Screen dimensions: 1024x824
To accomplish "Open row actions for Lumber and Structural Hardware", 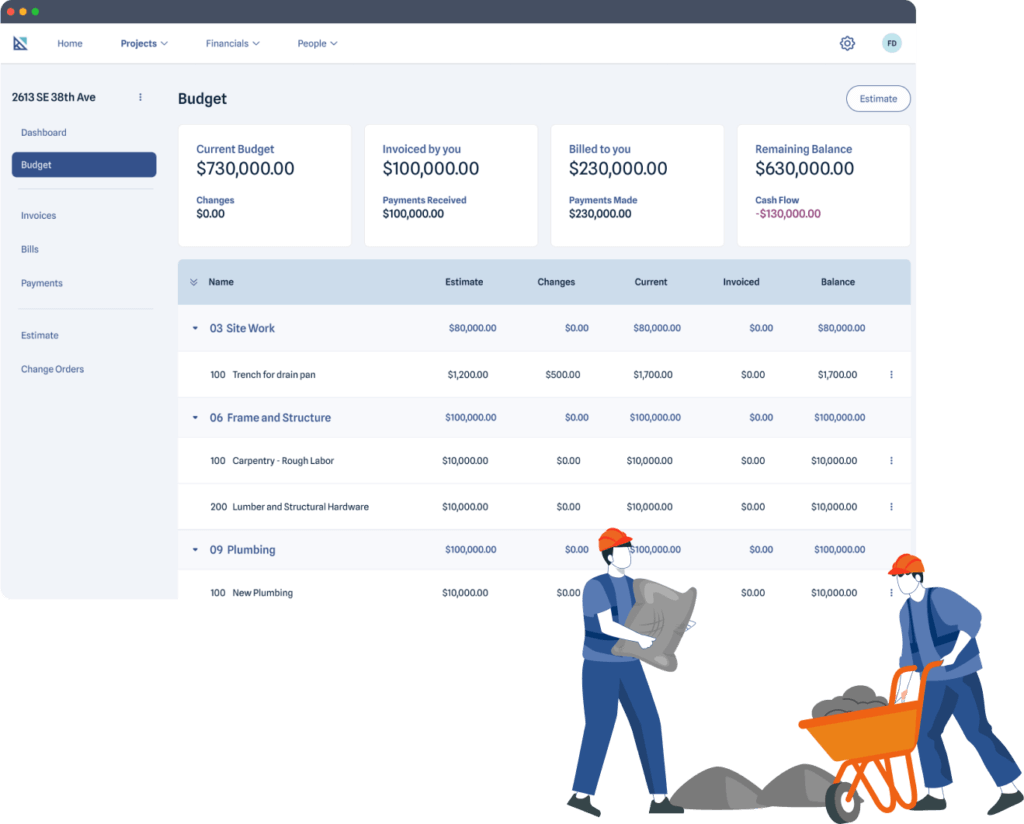I will click(891, 506).
